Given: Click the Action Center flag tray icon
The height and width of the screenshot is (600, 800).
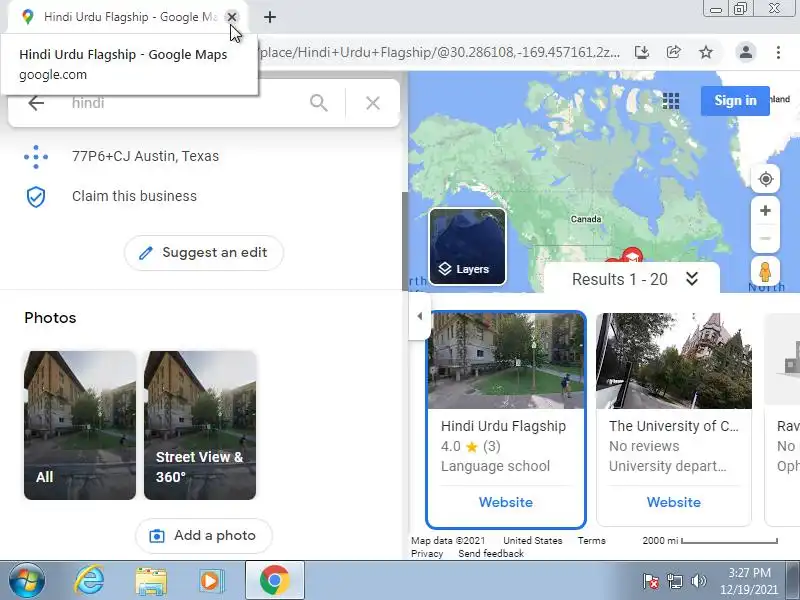Looking at the screenshot, I should 651,581.
